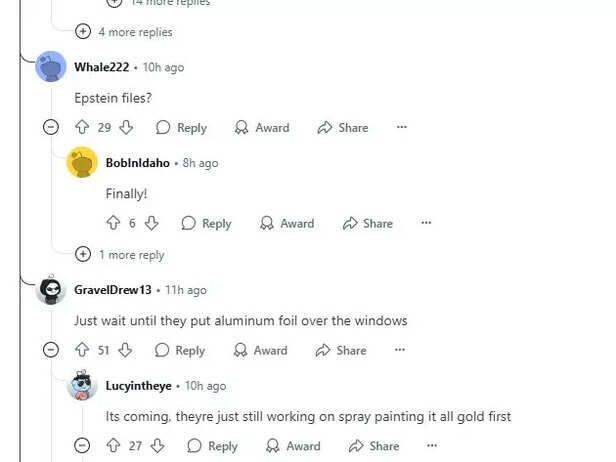Upvote BobInIdaho's "Finally!" comment
The image size is (616, 462).
pos(113,223)
